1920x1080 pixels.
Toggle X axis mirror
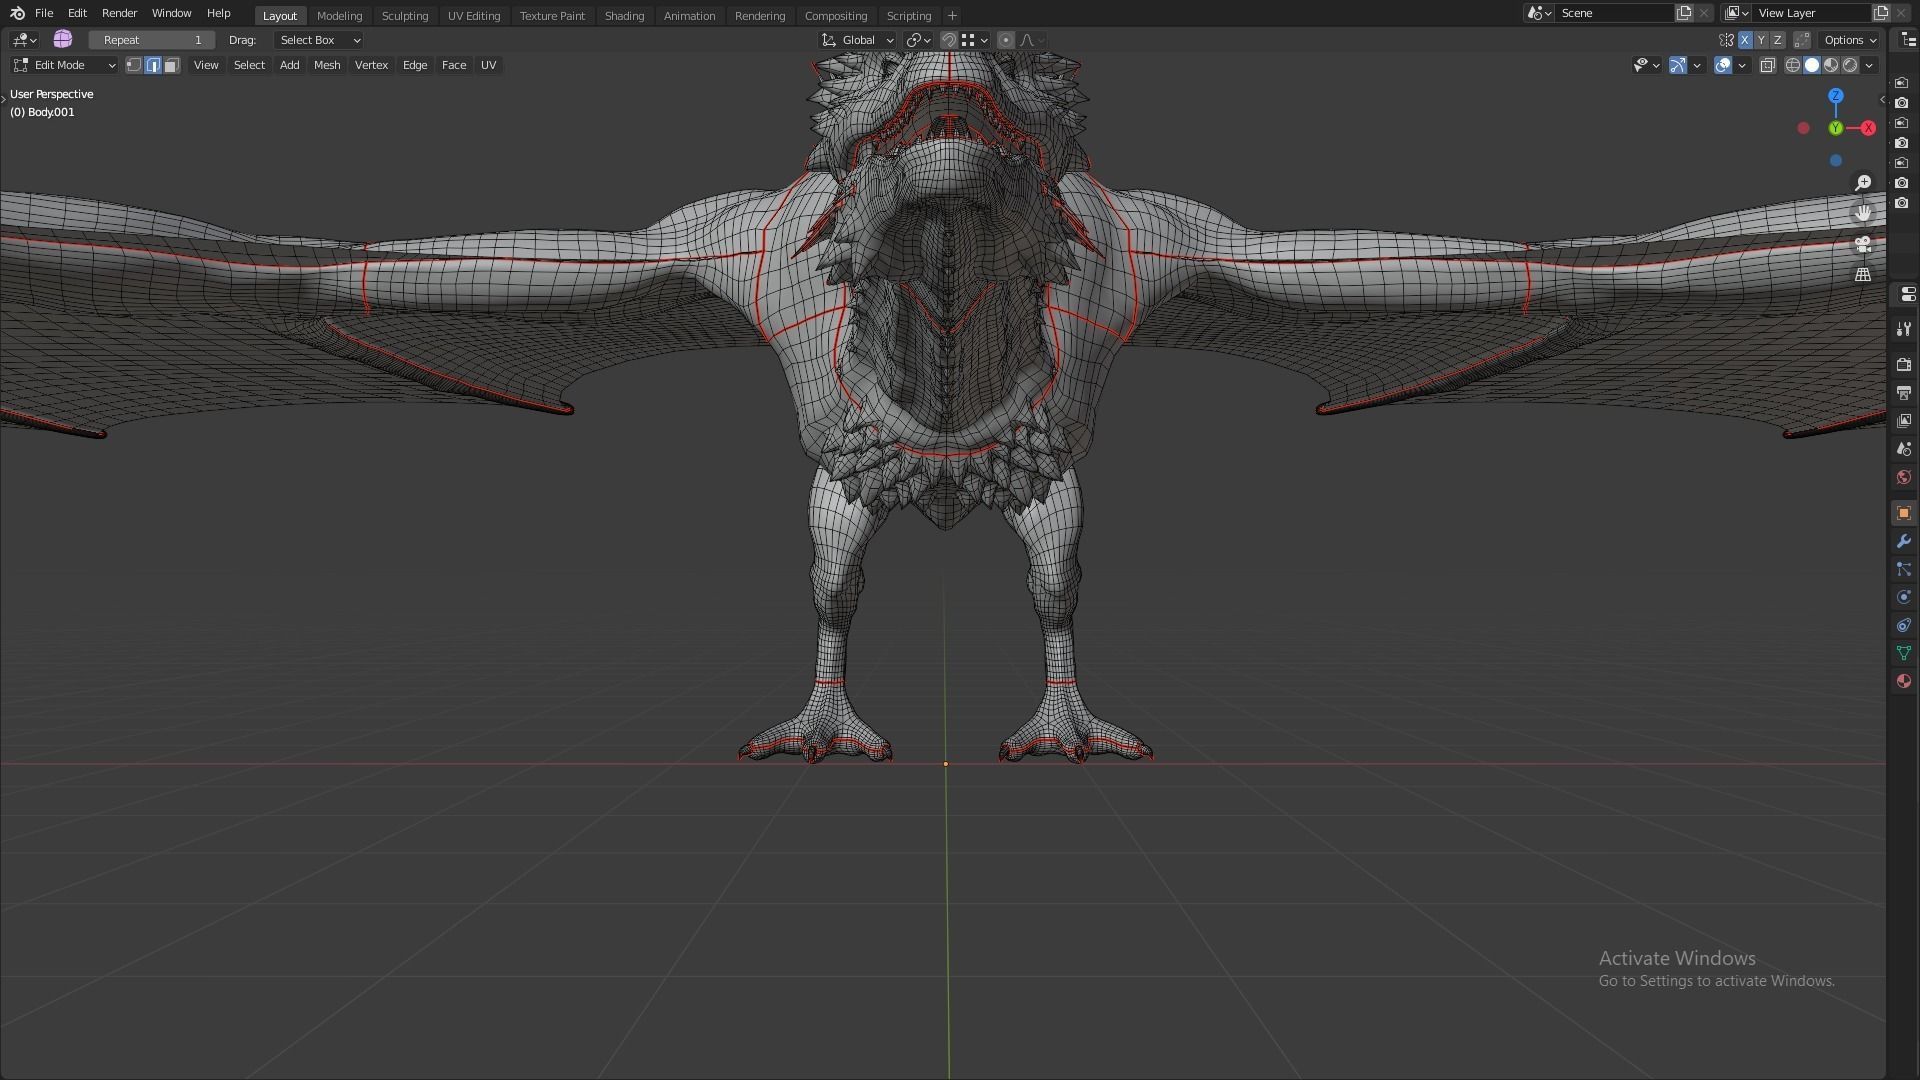pyautogui.click(x=1745, y=40)
